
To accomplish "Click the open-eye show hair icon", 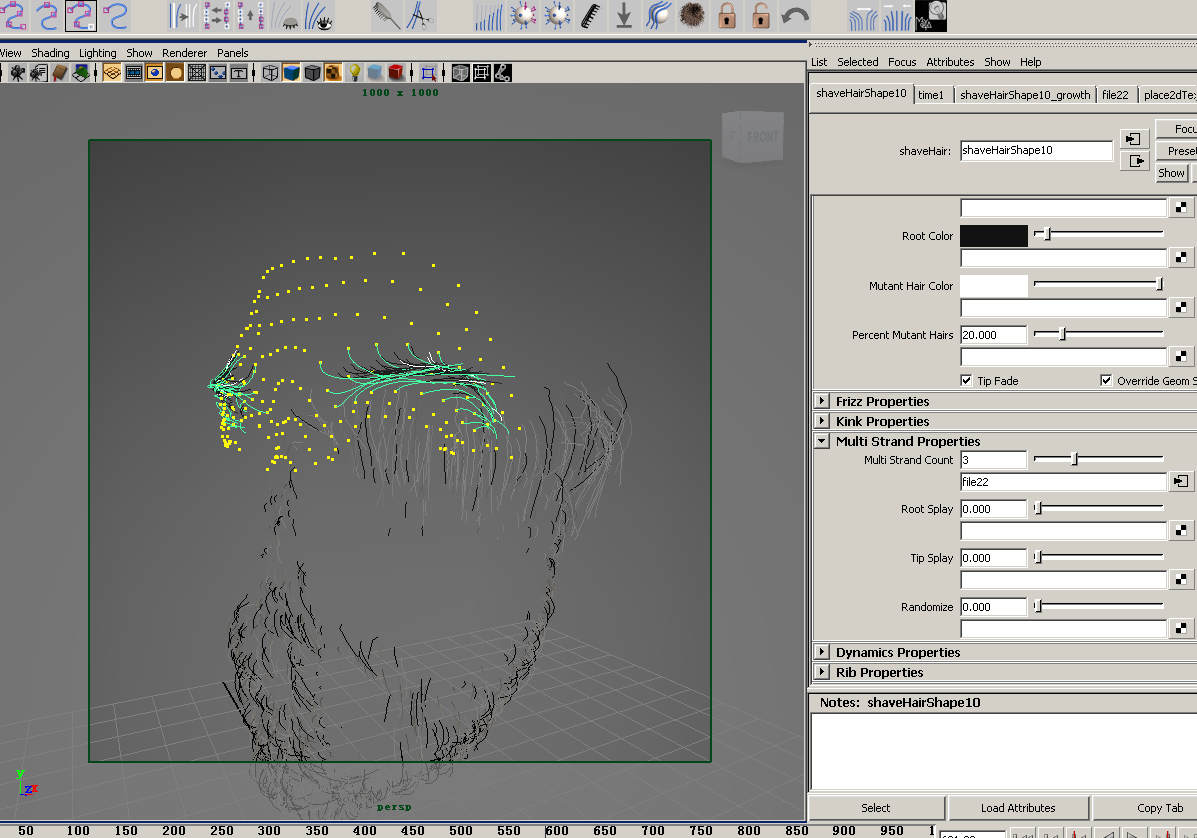I will (x=319, y=15).
